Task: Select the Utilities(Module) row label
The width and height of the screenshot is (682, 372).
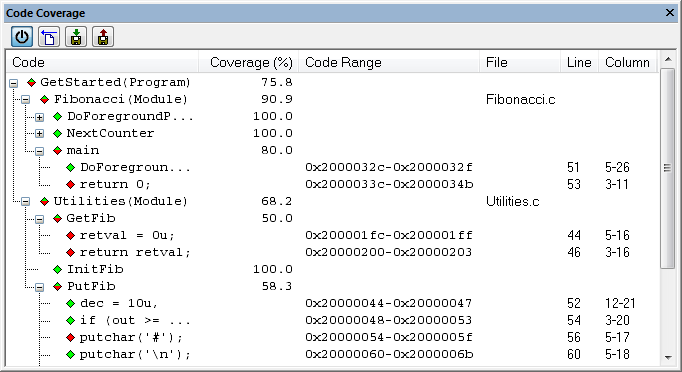Action: coord(120,201)
